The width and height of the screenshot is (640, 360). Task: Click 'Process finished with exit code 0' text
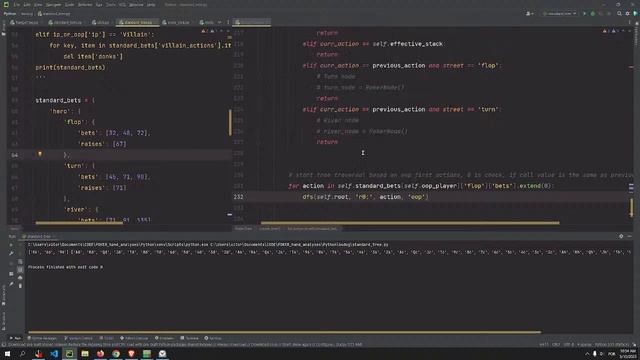pyautogui.click(x=65, y=267)
